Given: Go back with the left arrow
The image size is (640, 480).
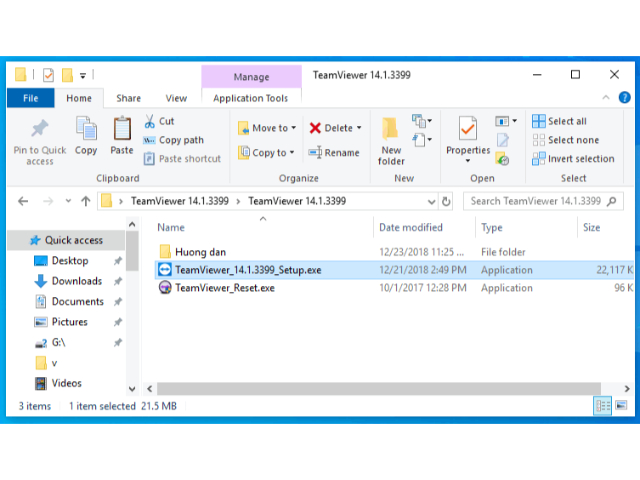Looking at the screenshot, I should click(23, 201).
